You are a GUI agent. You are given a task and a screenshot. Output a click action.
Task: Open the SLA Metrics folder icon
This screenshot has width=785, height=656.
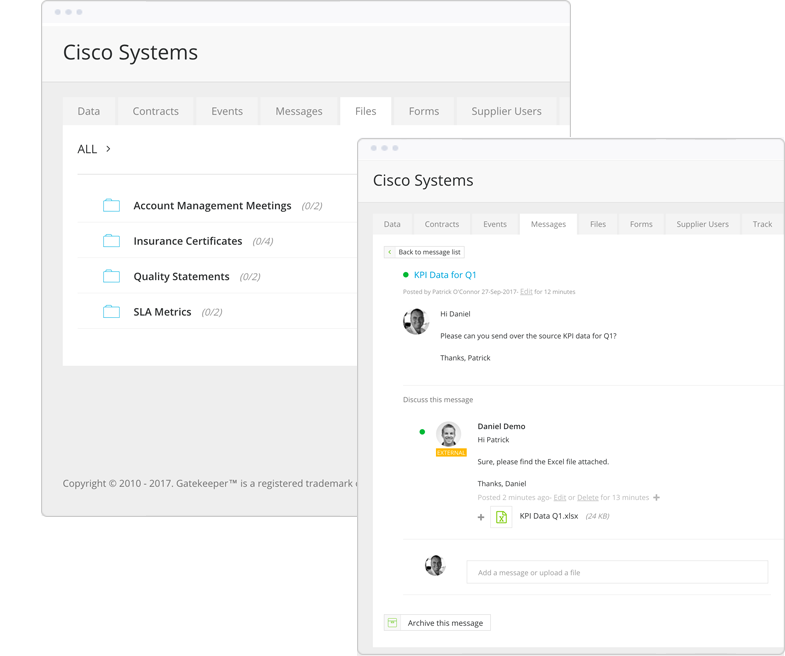coord(111,312)
